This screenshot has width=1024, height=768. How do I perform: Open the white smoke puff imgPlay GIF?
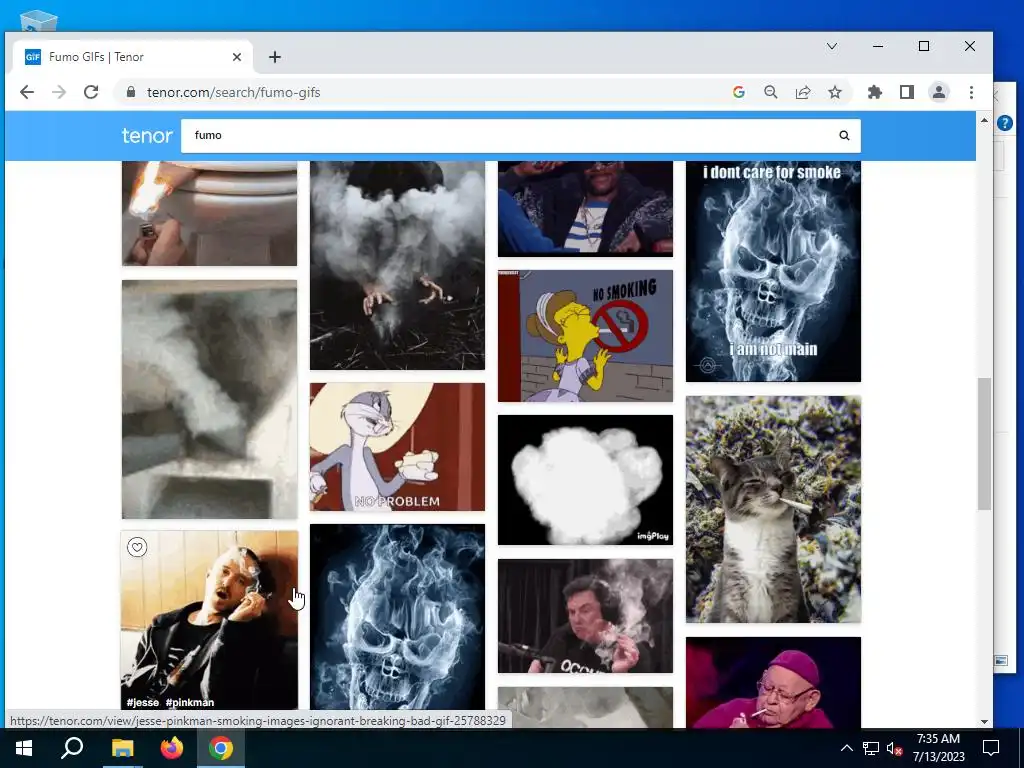[x=585, y=479]
